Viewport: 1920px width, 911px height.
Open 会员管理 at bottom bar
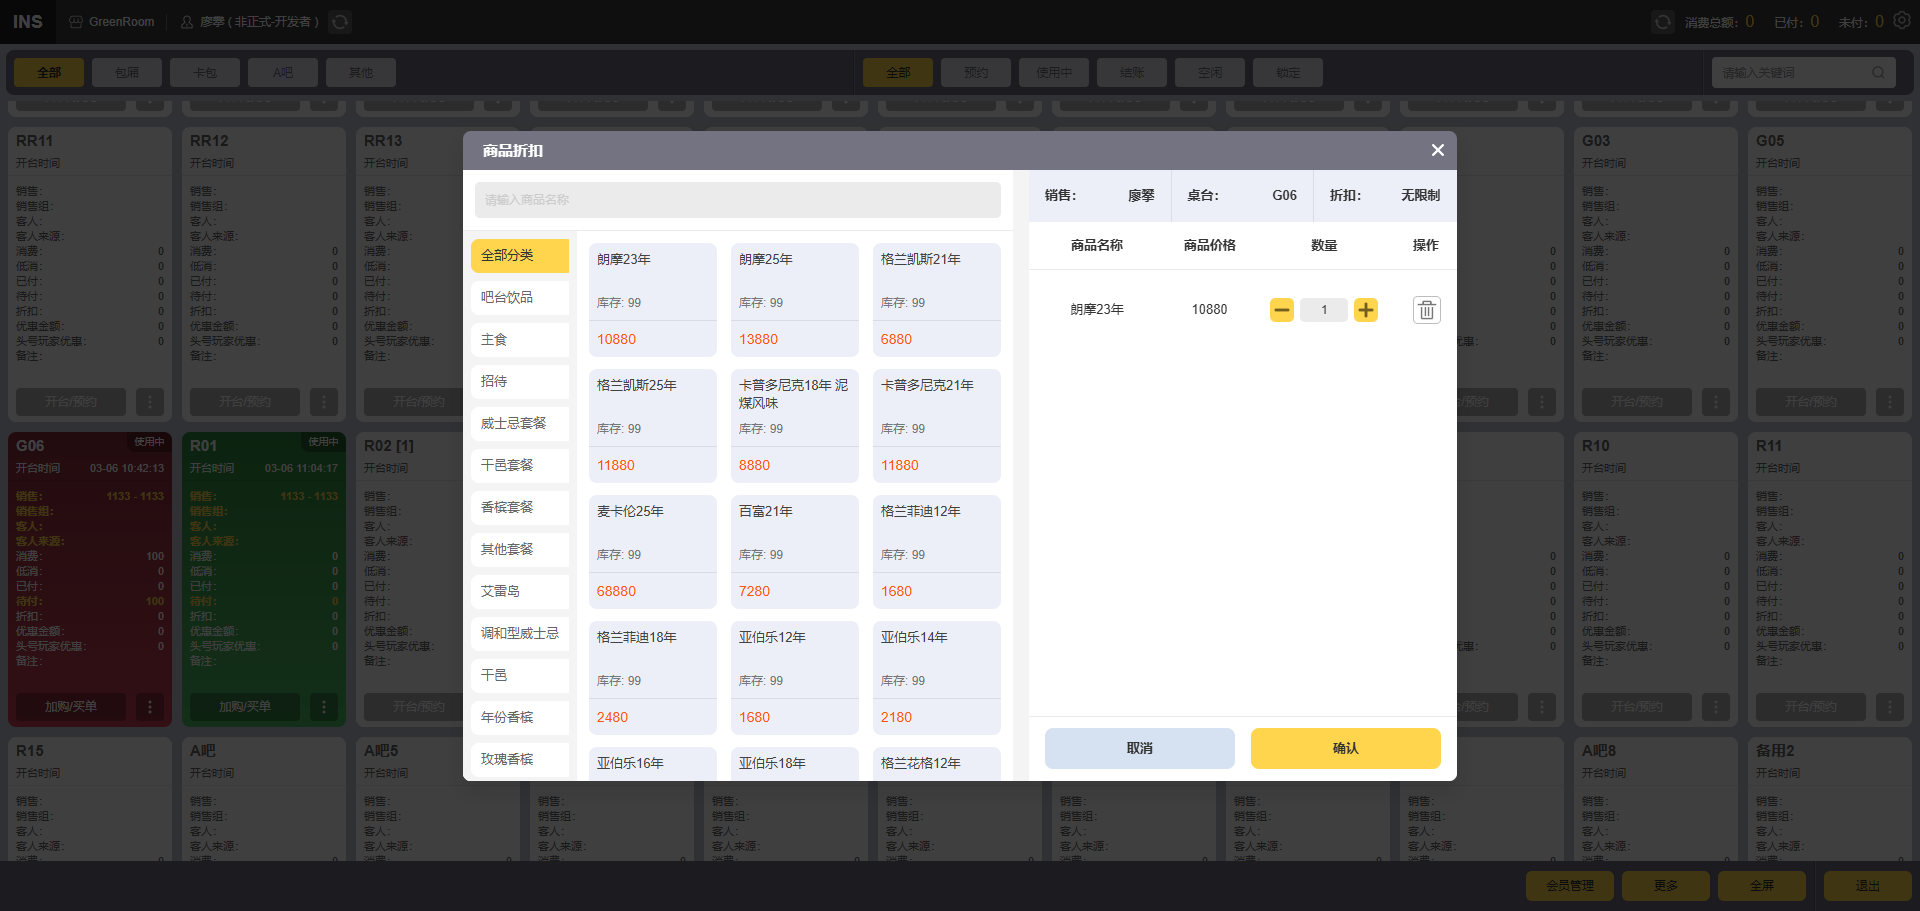tap(1570, 886)
